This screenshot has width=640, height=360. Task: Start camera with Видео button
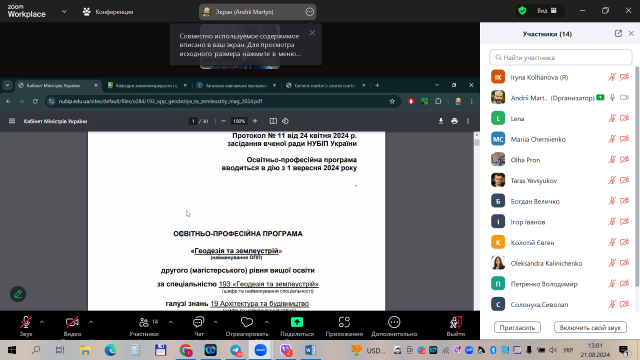click(x=72, y=326)
